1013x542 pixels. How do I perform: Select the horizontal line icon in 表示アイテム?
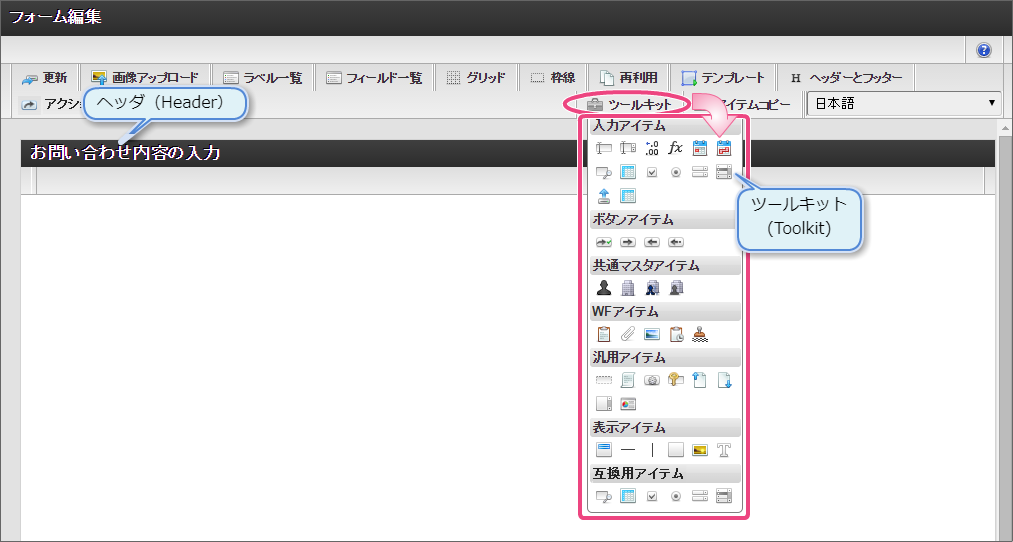627,450
